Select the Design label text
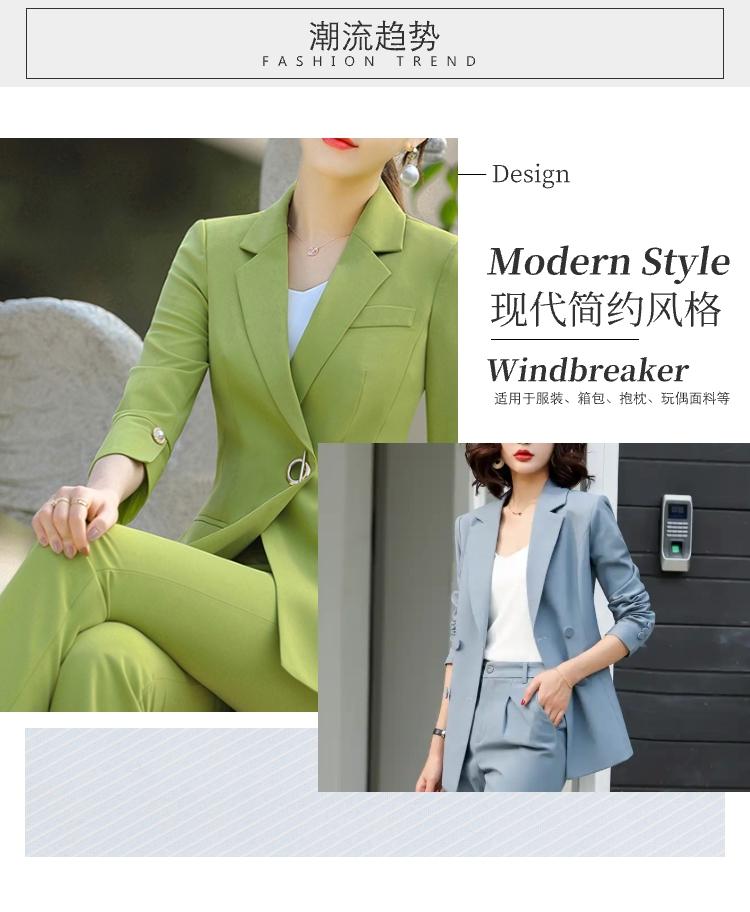The height and width of the screenshot is (912, 750). tap(531, 174)
